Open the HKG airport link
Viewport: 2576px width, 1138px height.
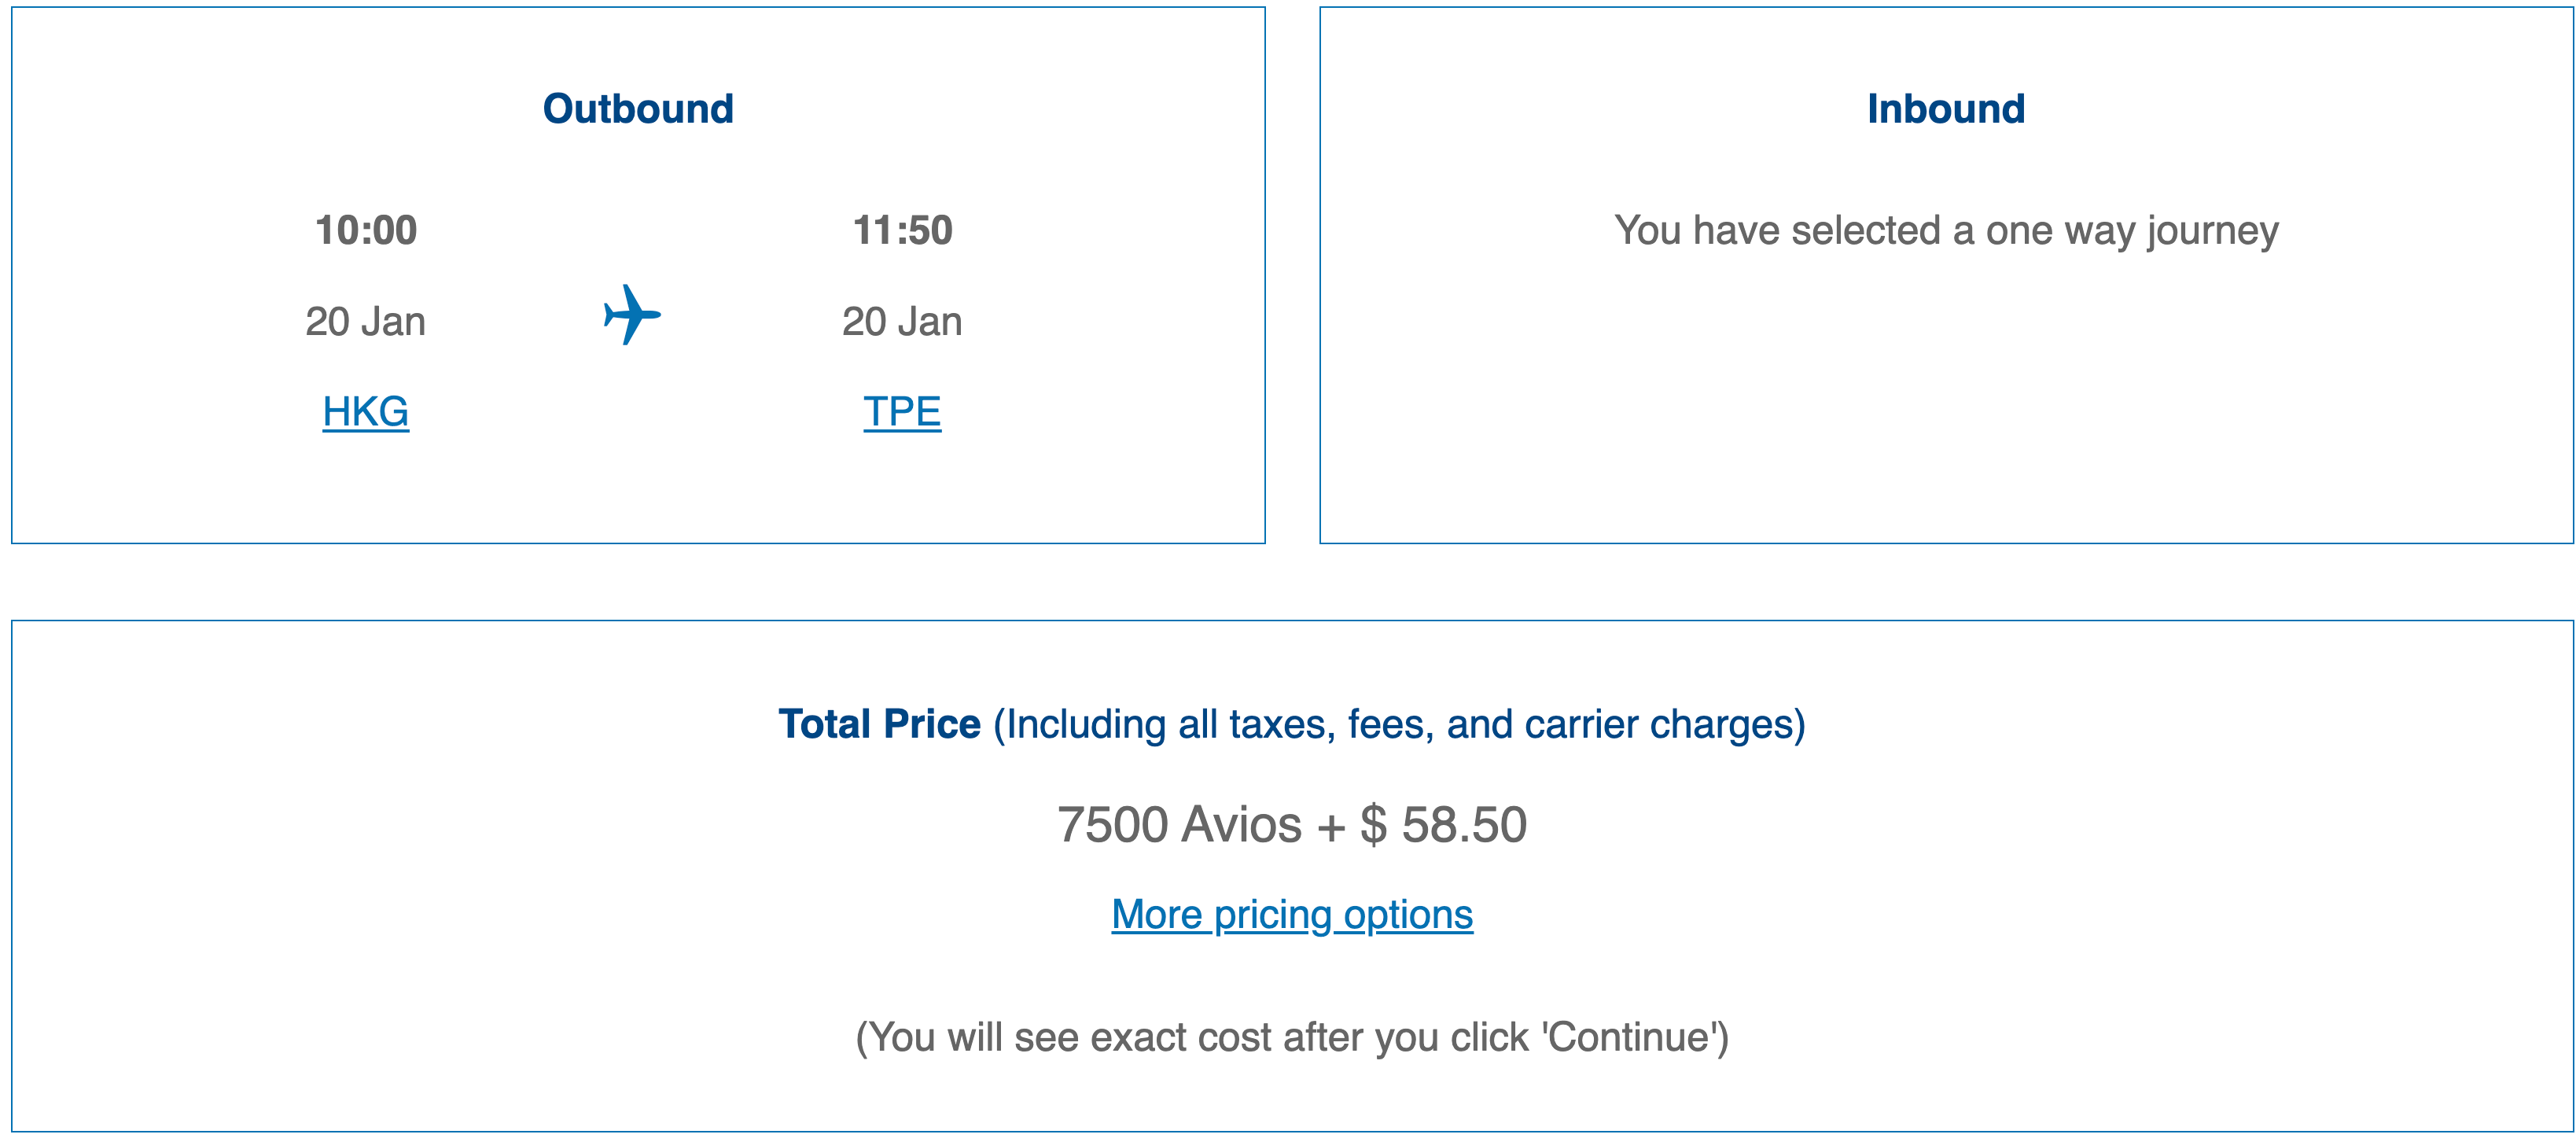pos(365,412)
